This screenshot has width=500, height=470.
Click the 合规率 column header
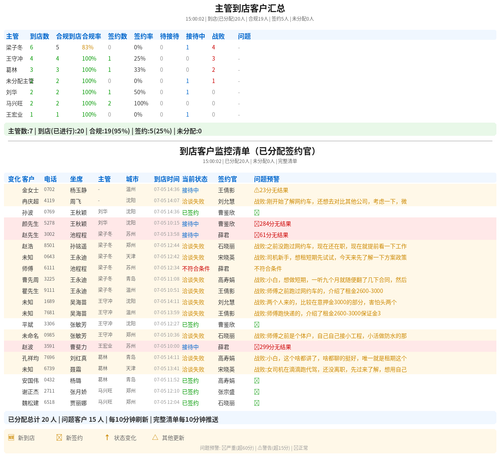coord(92,36)
